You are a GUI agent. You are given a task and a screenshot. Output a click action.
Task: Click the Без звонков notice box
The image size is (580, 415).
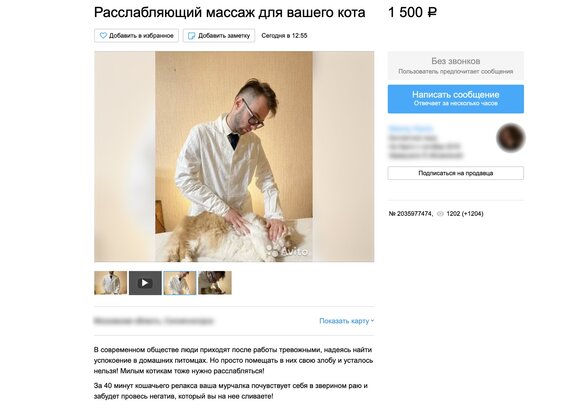tap(455, 65)
